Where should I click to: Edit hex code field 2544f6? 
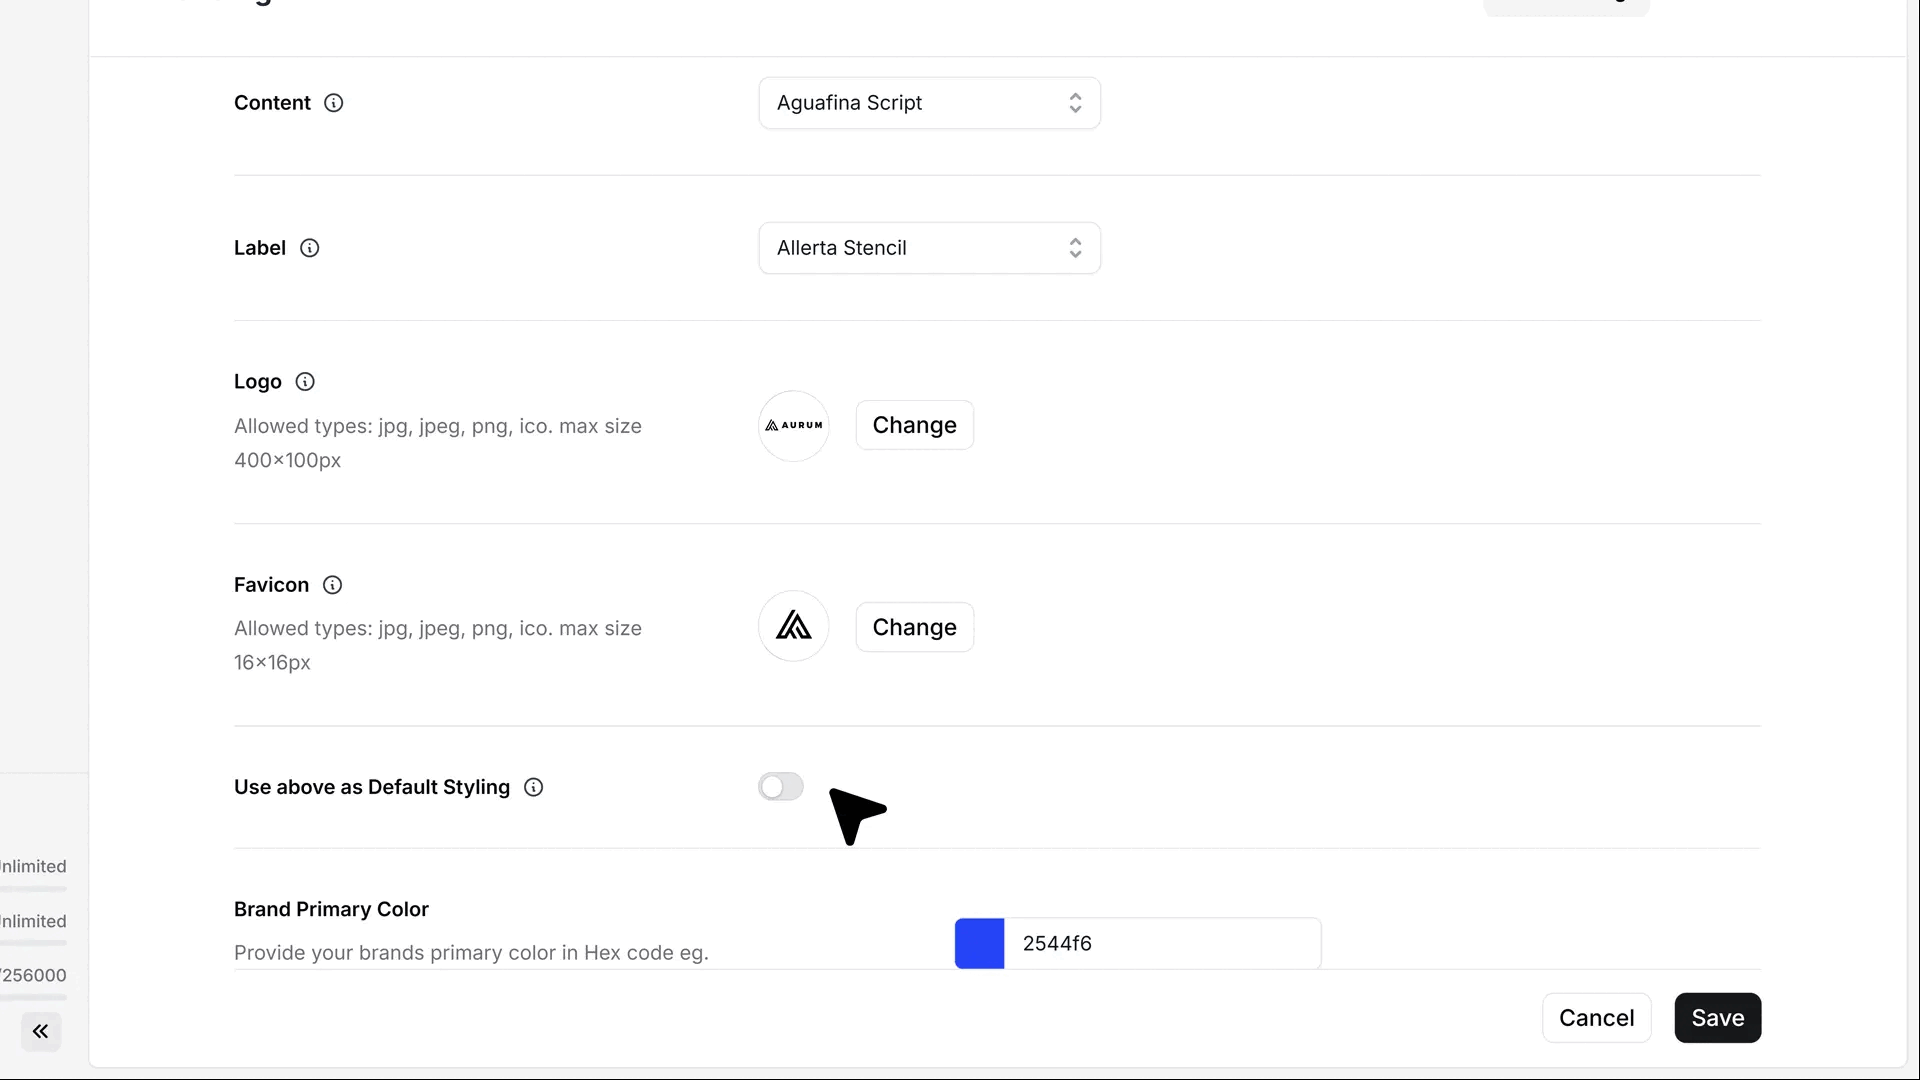coord(1162,944)
